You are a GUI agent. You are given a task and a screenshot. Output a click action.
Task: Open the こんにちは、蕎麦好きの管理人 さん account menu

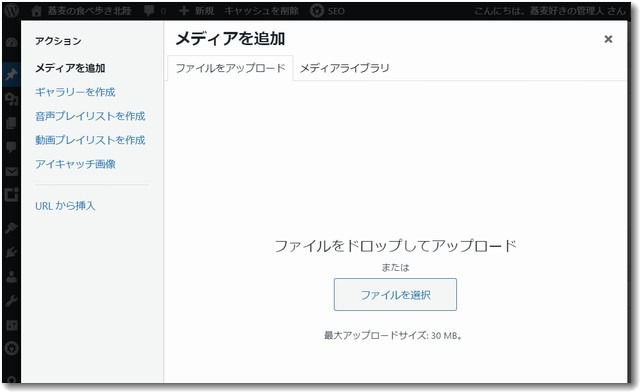pos(549,11)
